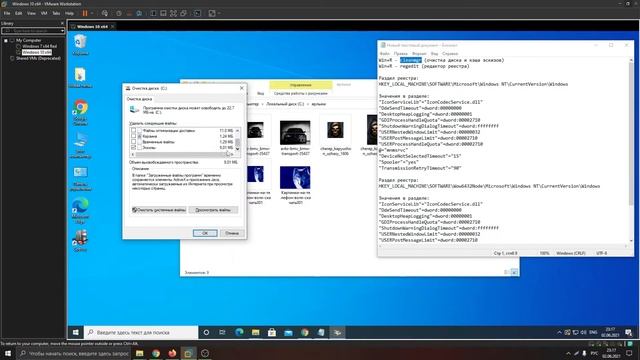This screenshot has height=360, width=640.
Task: Select Microsoft Edge icon on VM desktop
Action: (80, 210)
